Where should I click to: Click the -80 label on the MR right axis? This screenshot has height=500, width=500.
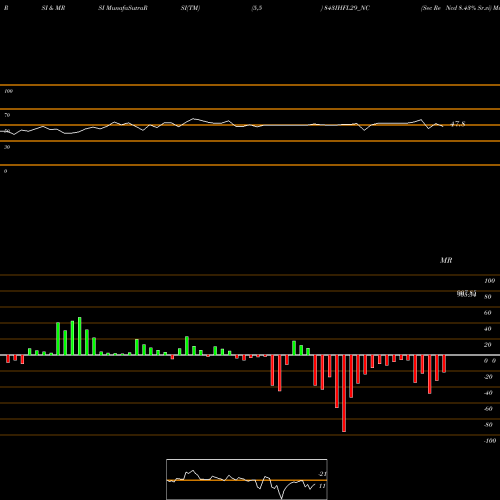488,425
